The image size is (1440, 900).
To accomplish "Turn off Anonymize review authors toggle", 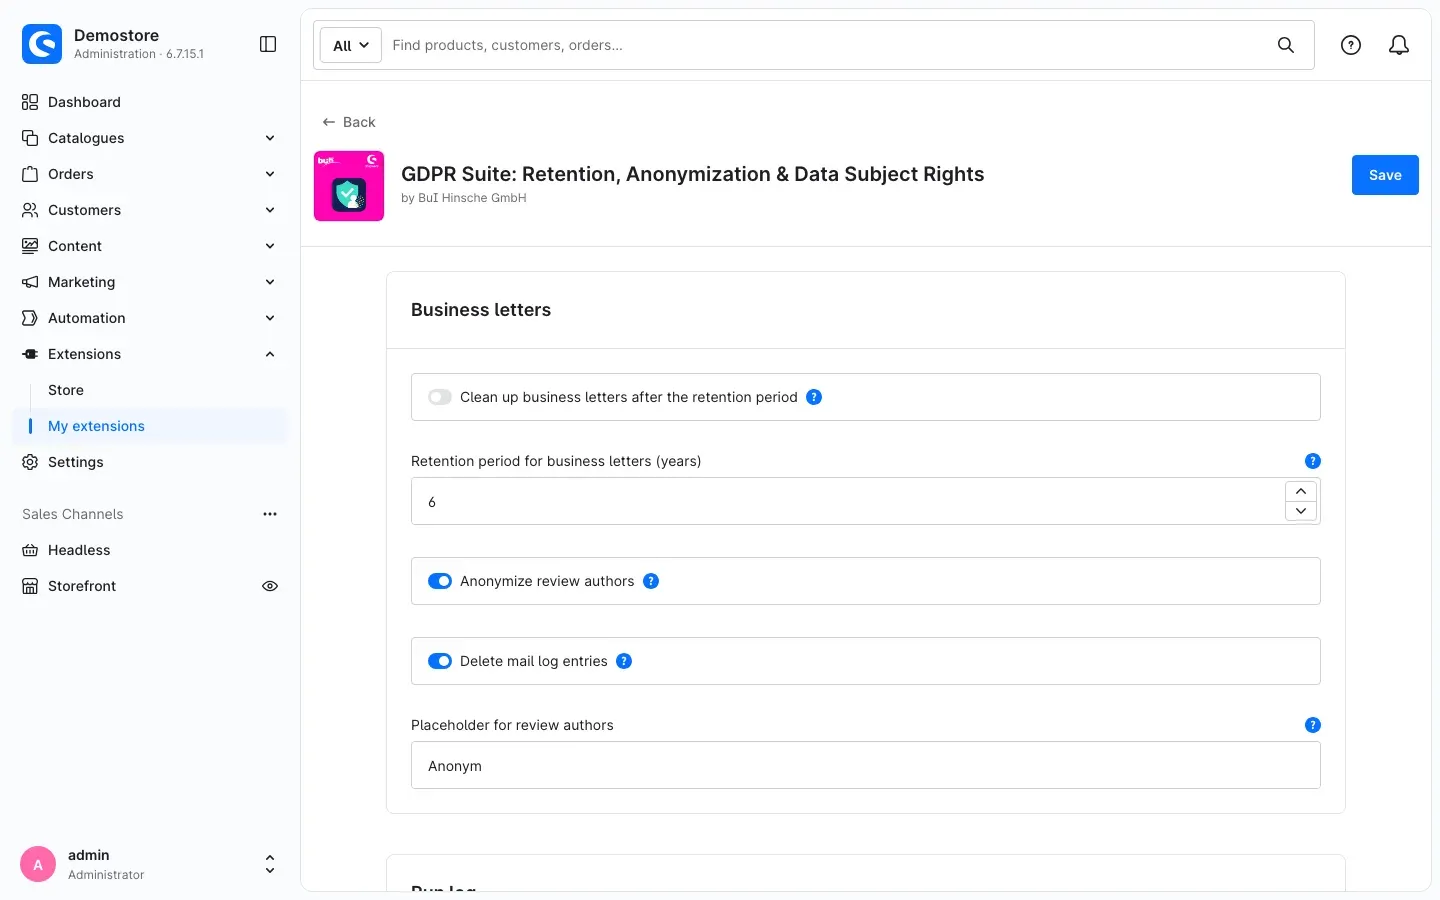I will coord(440,581).
